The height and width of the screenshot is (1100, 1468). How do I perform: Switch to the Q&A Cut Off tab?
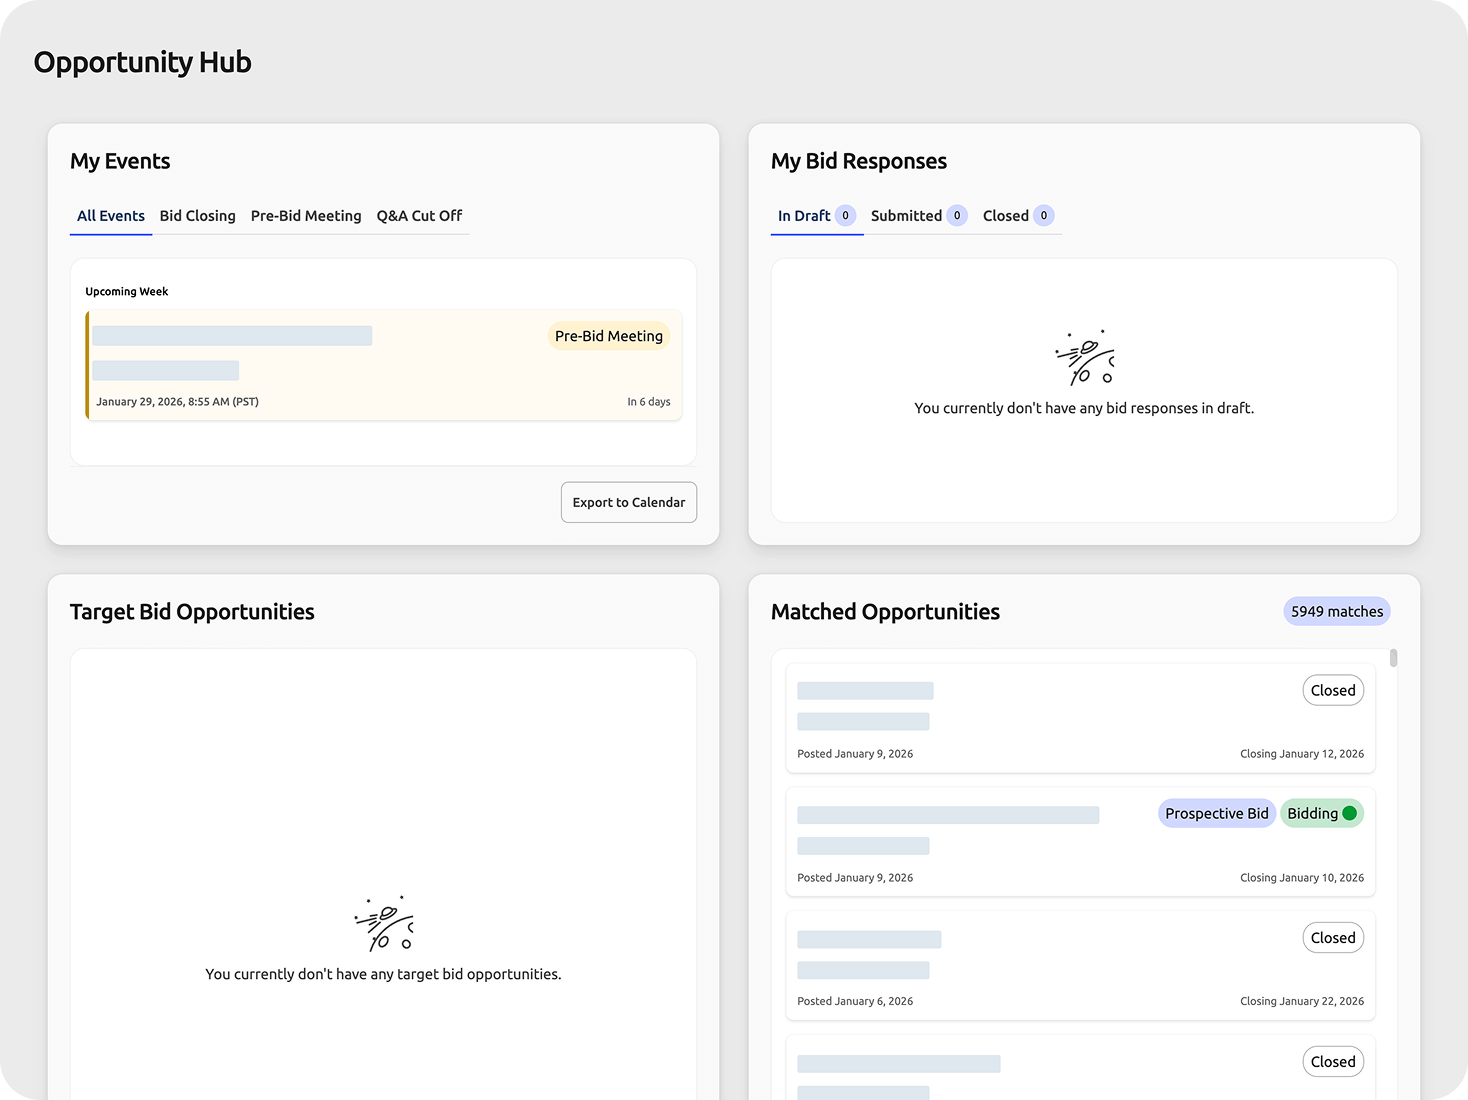pos(419,216)
